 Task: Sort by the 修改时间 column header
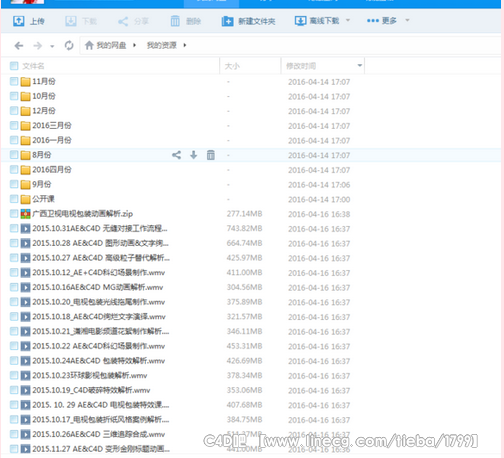click(301, 66)
